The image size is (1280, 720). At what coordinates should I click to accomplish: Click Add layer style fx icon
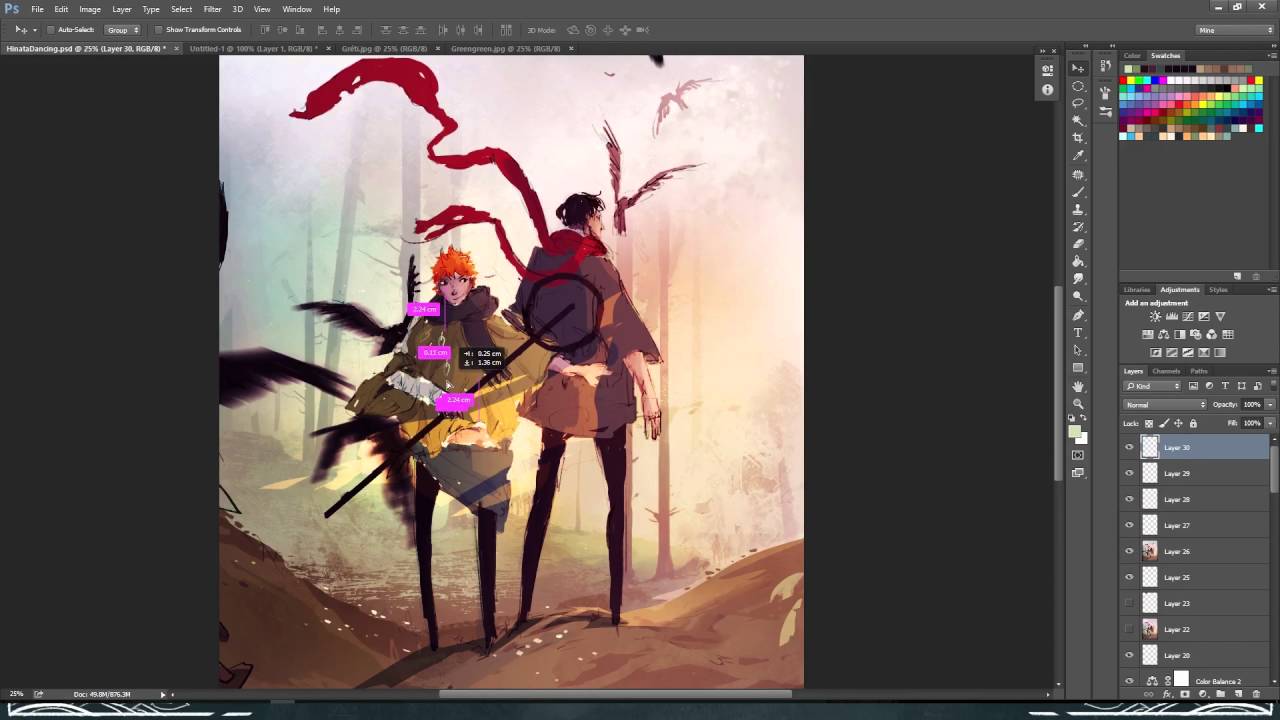pyautogui.click(x=1167, y=694)
